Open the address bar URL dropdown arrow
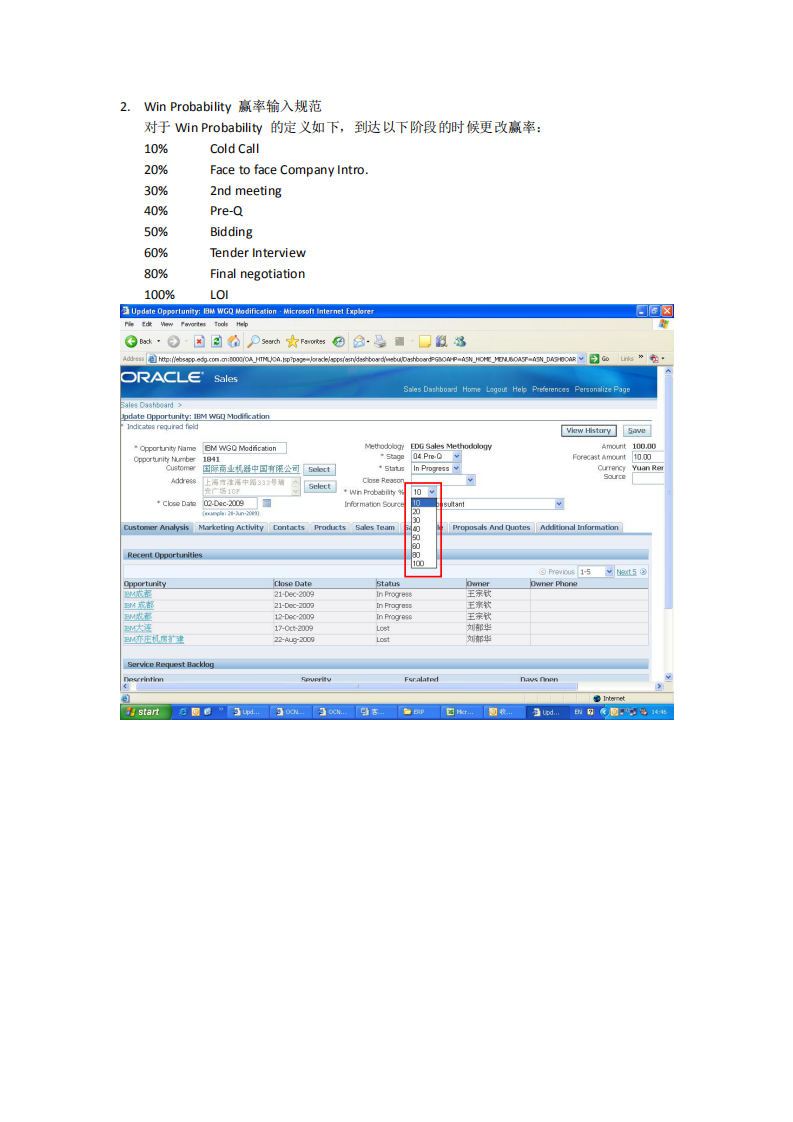The width and height of the screenshot is (793, 1122). pos(581,358)
